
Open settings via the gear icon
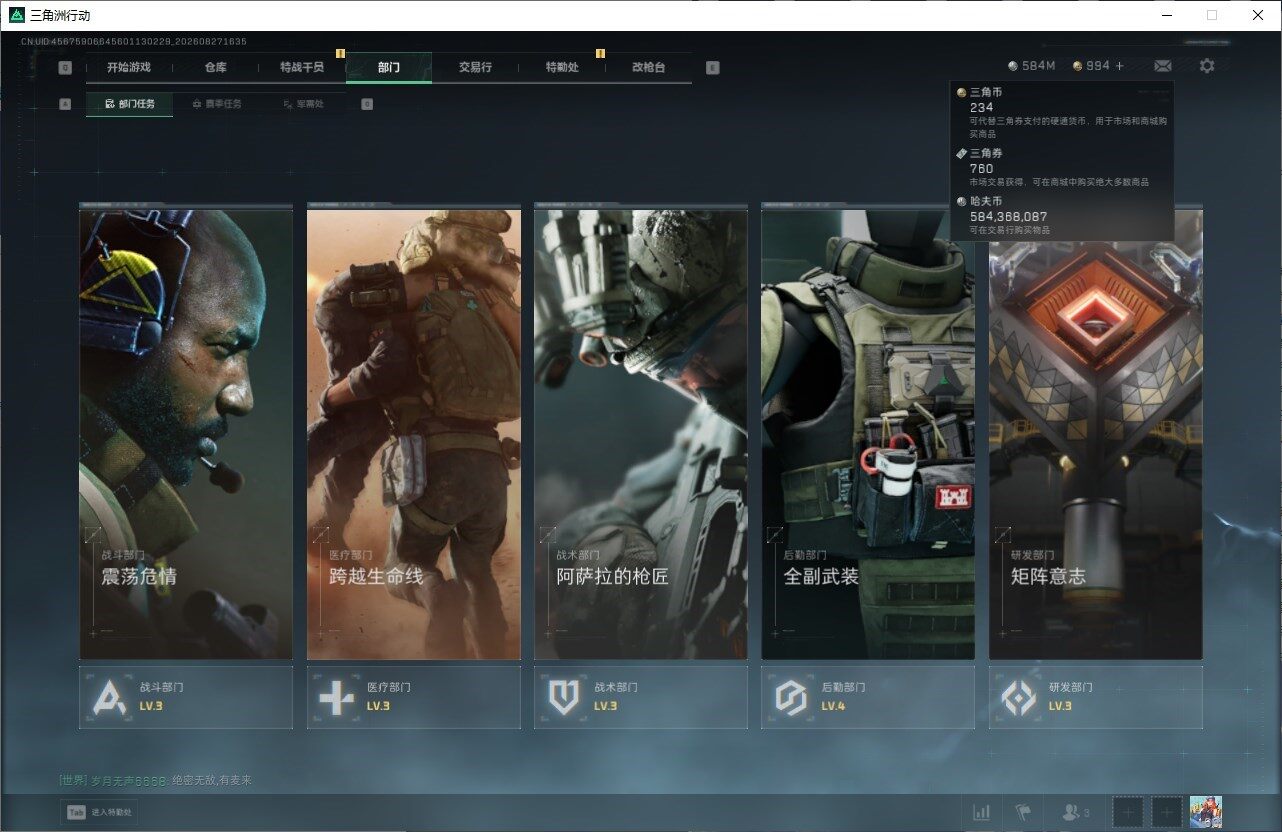(x=1207, y=66)
